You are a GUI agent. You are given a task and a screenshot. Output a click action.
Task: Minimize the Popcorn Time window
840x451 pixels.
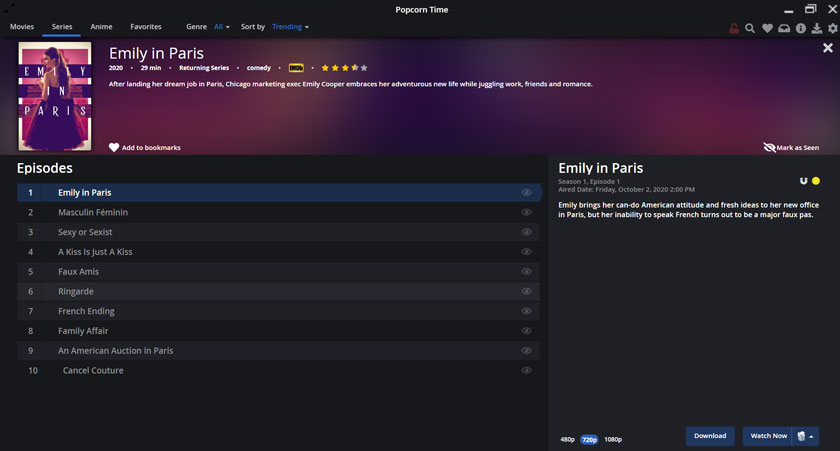tap(789, 10)
